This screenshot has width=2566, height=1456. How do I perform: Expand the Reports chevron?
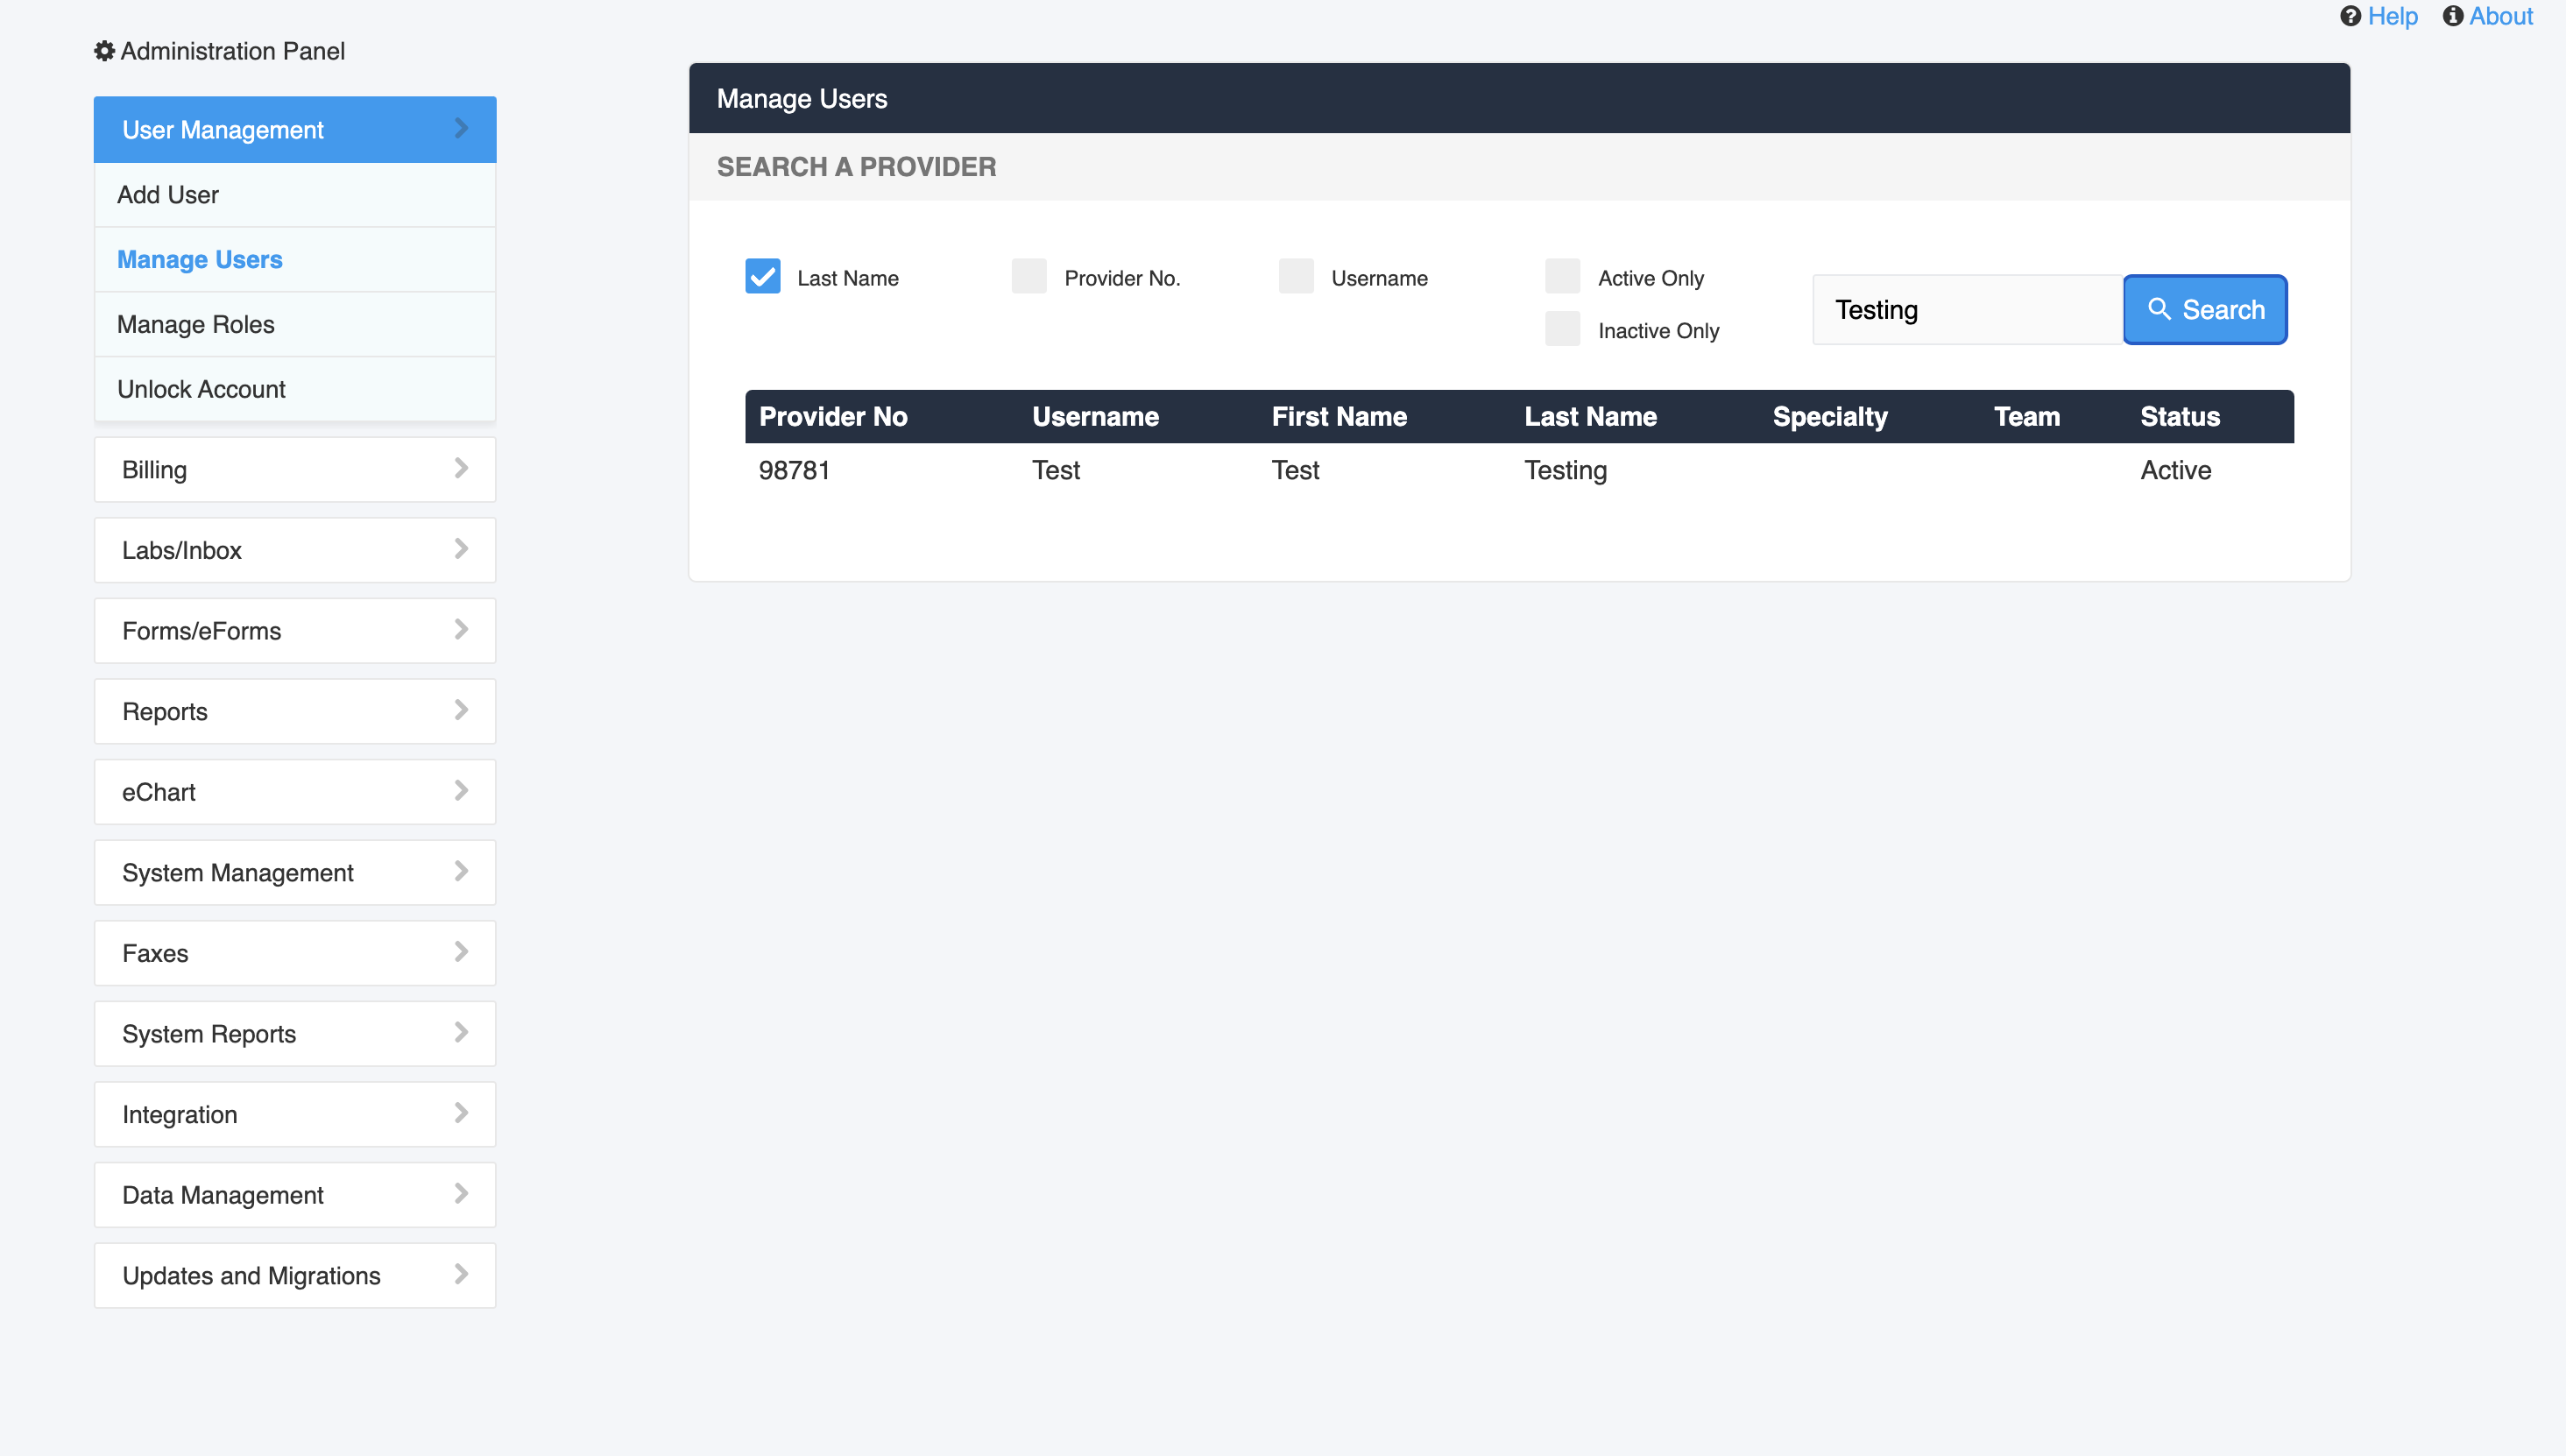coord(461,710)
